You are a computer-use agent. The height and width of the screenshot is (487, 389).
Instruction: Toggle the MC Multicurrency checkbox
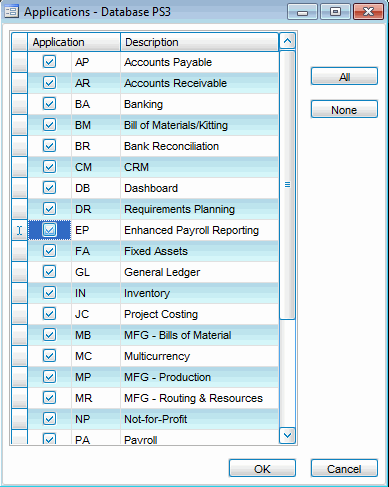coord(49,356)
